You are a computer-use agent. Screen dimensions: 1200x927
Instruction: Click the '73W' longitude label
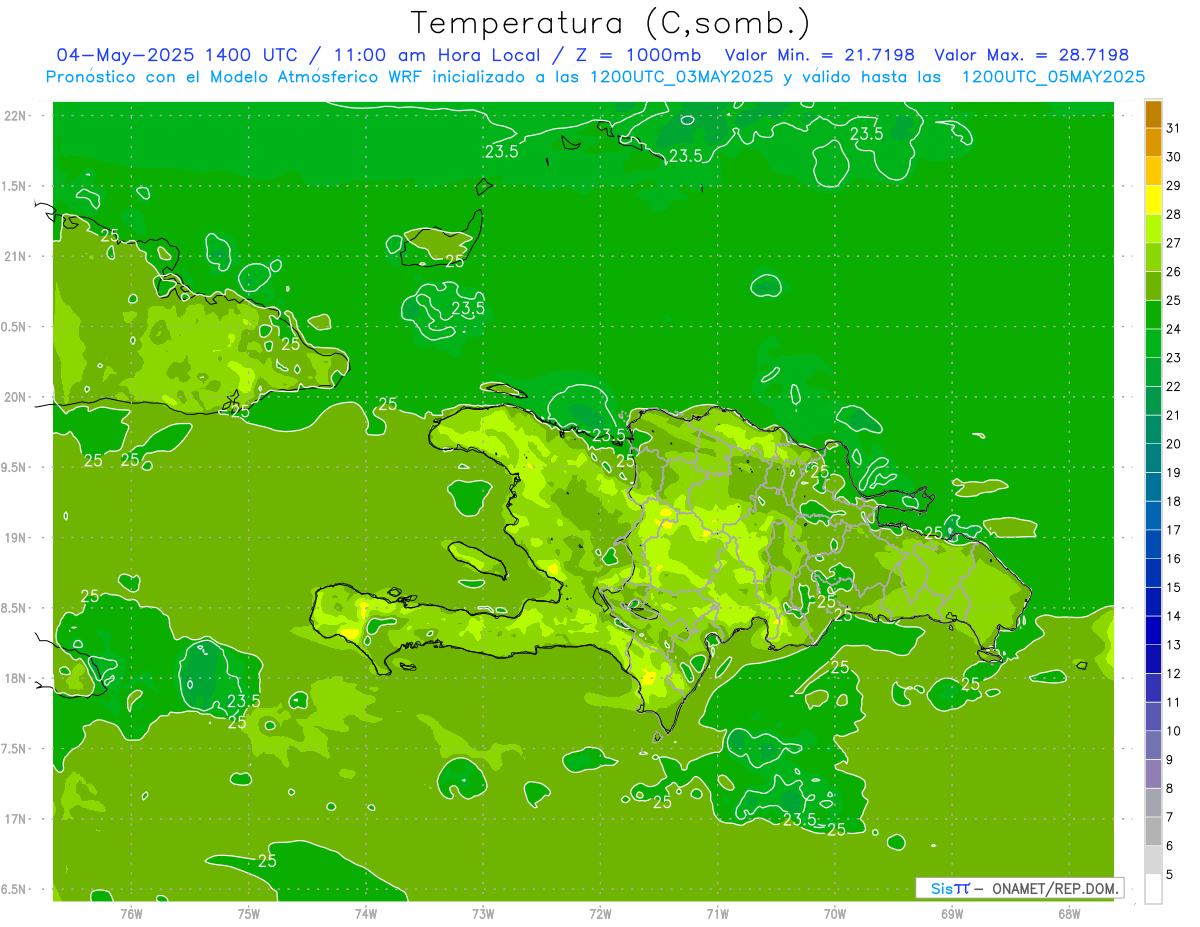[483, 913]
